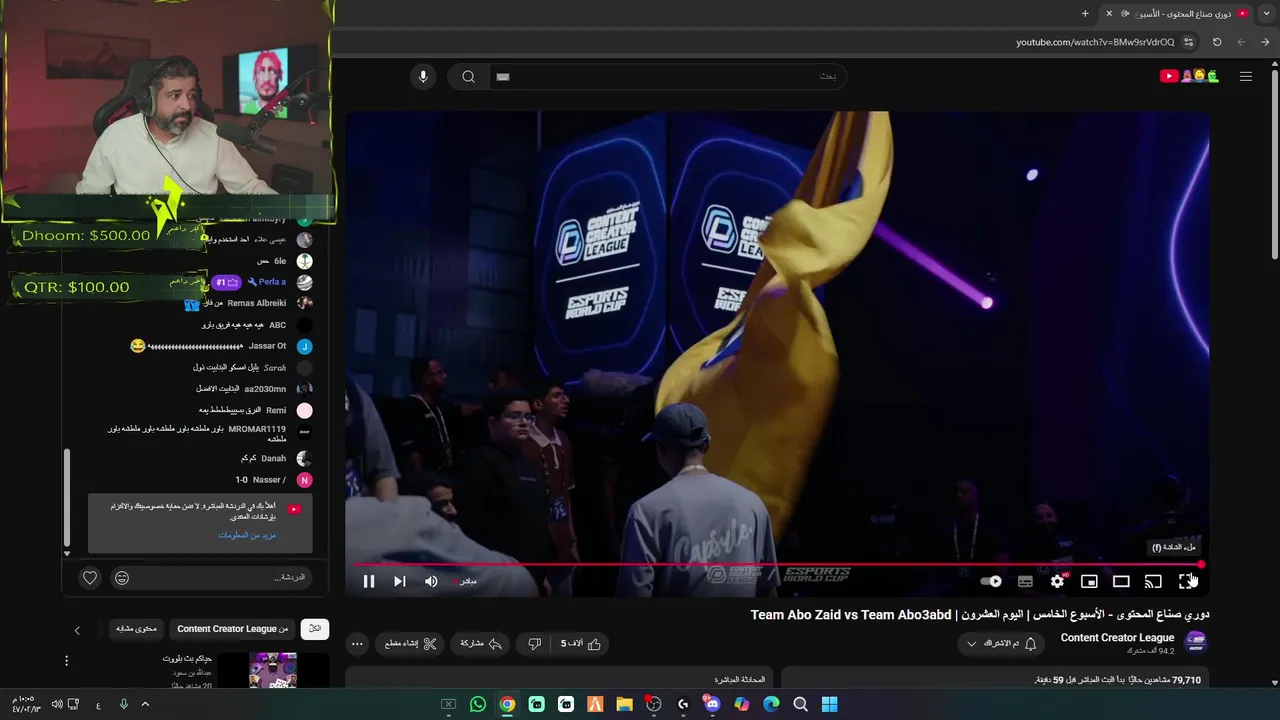The width and height of the screenshot is (1280, 720).
Task: Reload the page
Action: (1217, 42)
